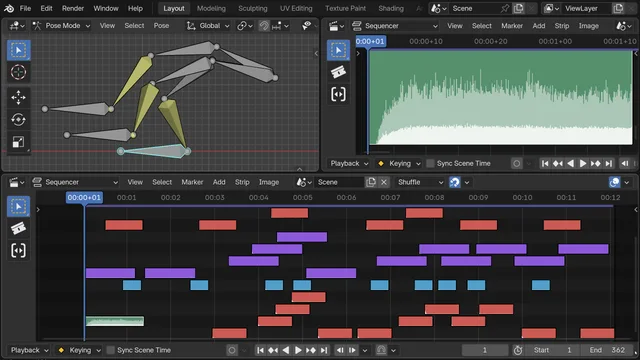Toggle auto keying in top sequencer
Image resolution: width=640 pixels, height=360 pixels.
pos(516,164)
